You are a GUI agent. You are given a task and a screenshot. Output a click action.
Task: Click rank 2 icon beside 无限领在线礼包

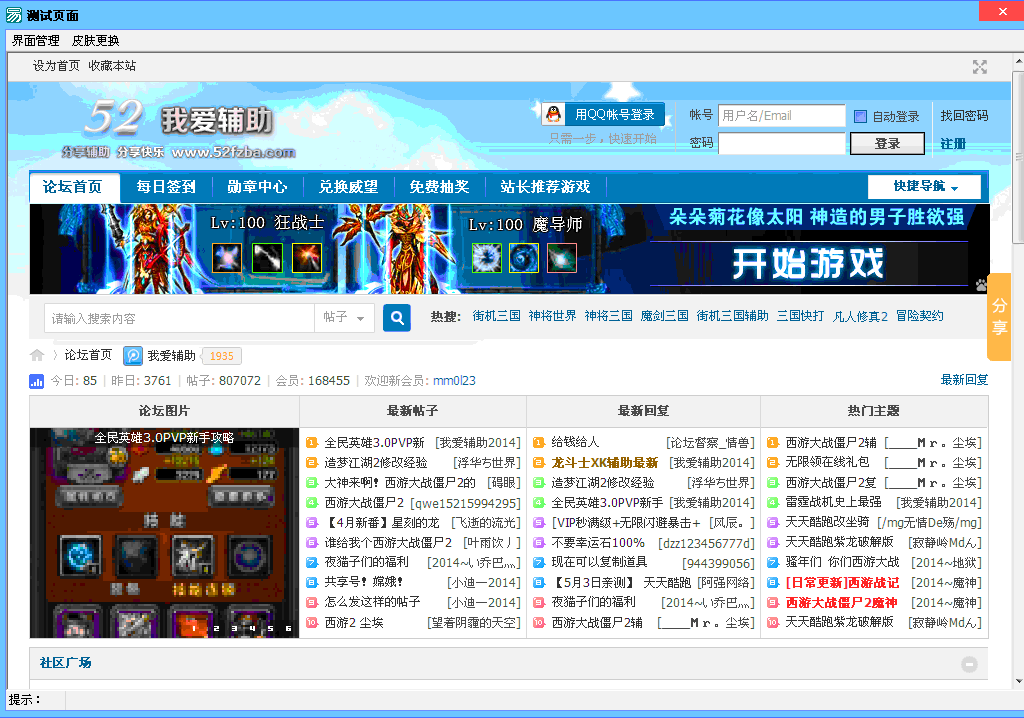[x=773, y=463]
